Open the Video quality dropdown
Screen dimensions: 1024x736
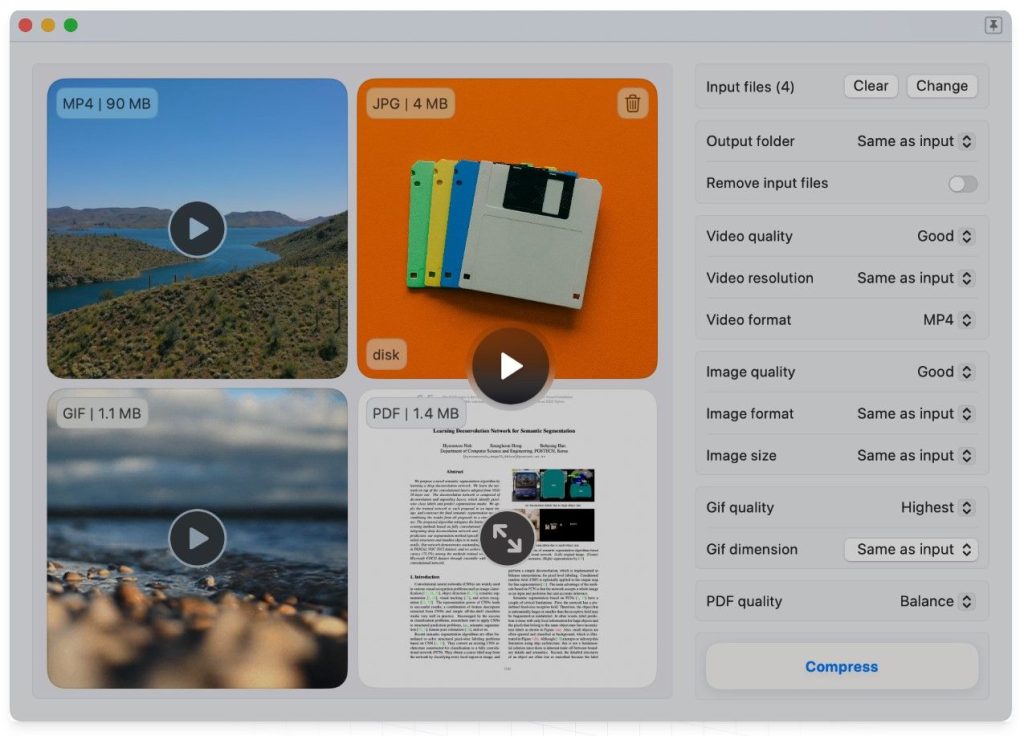click(x=945, y=237)
